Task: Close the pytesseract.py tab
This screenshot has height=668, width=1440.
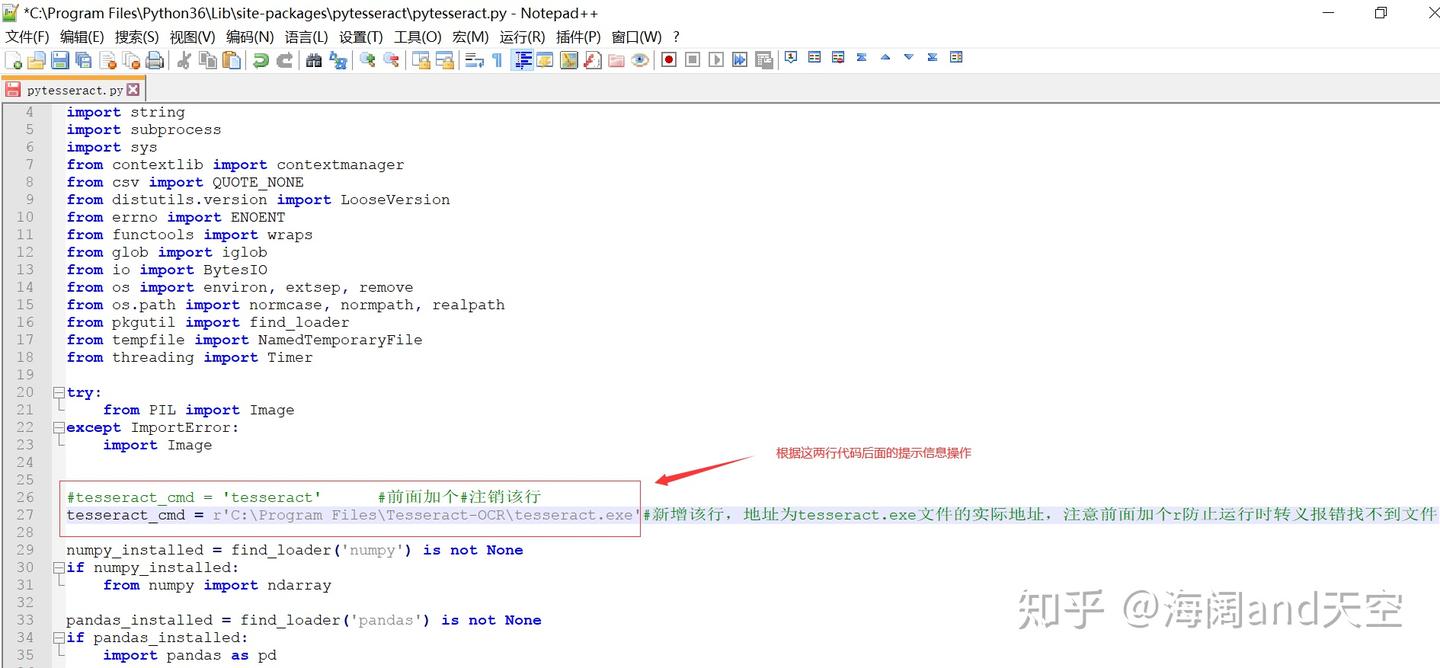Action: point(134,89)
